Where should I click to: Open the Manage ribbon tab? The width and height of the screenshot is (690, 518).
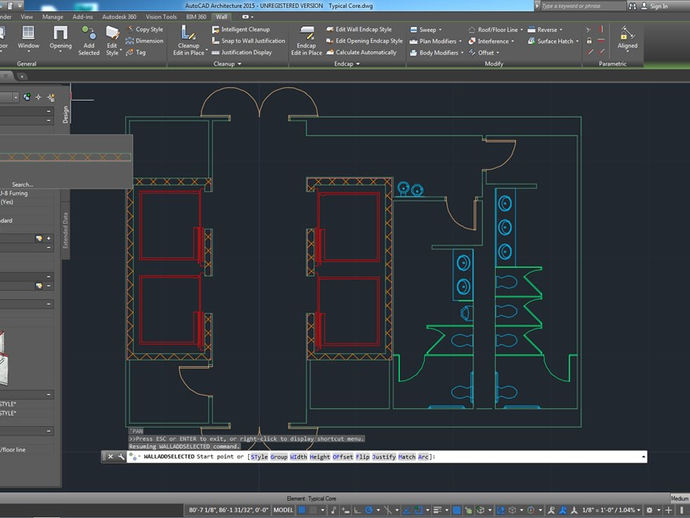pyautogui.click(x=53, y=17)
